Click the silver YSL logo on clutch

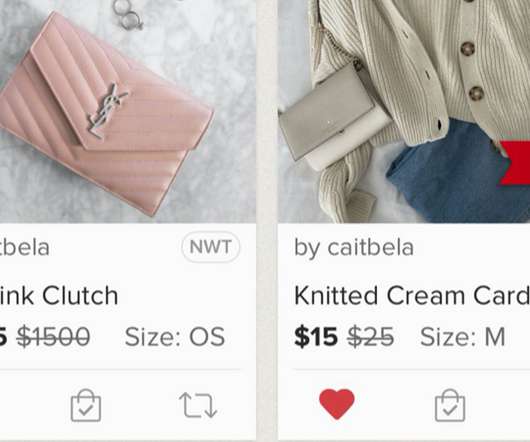(107, 111)
